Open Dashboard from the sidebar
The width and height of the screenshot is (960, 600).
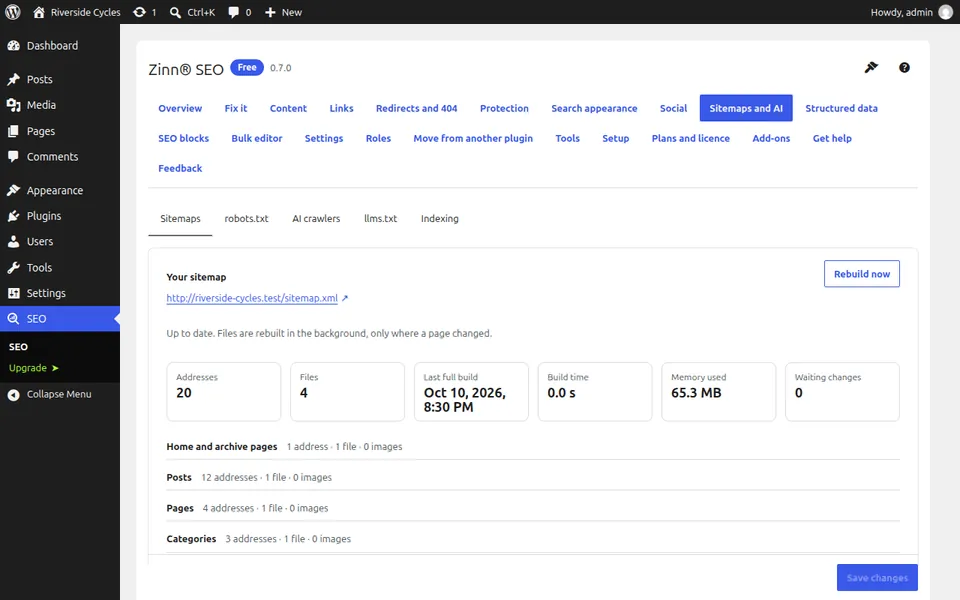(60, 45)
